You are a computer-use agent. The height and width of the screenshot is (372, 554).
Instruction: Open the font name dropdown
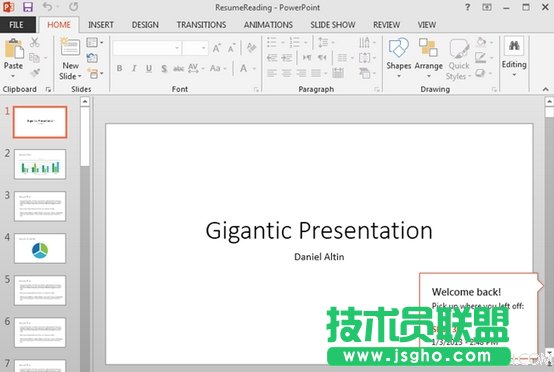pos(177,48)
